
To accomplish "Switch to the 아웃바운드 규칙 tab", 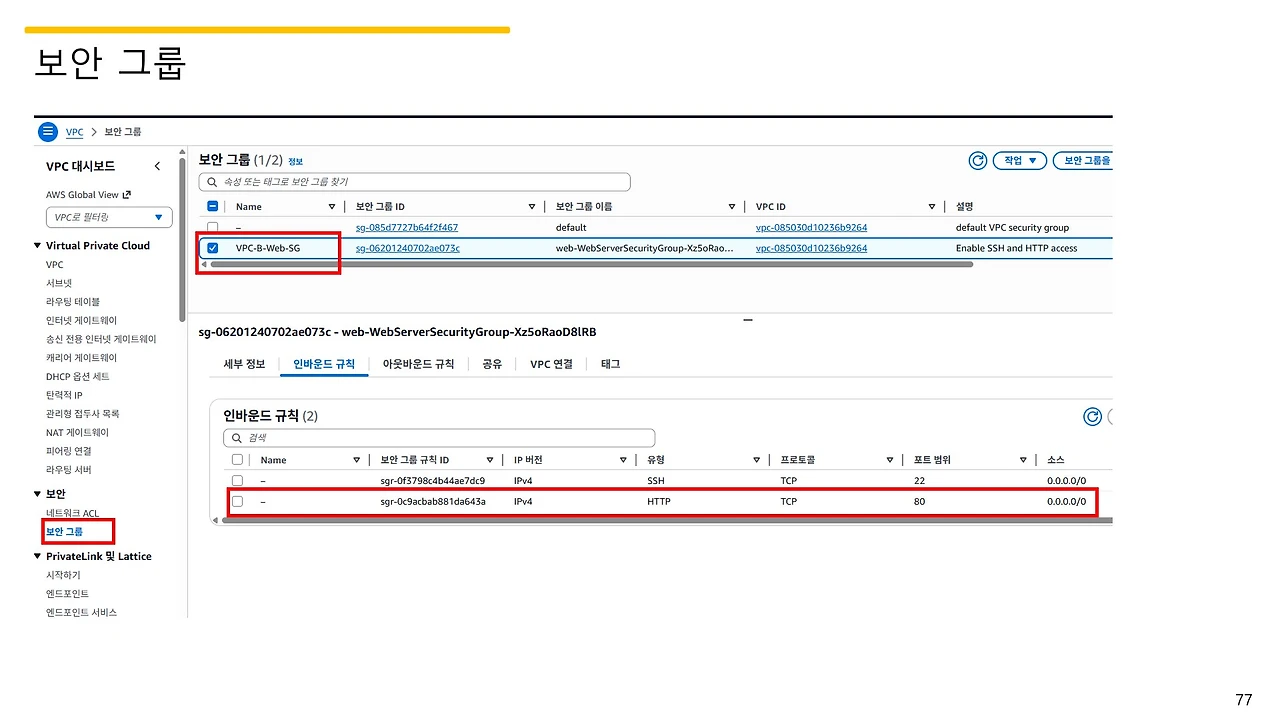I will pos(418,364).
